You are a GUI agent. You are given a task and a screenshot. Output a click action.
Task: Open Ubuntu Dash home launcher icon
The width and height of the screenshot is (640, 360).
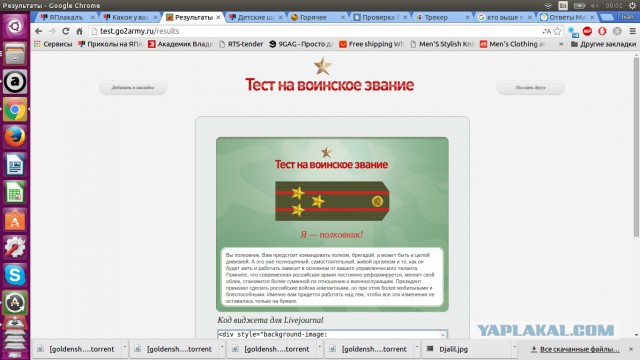pos(15,27)
